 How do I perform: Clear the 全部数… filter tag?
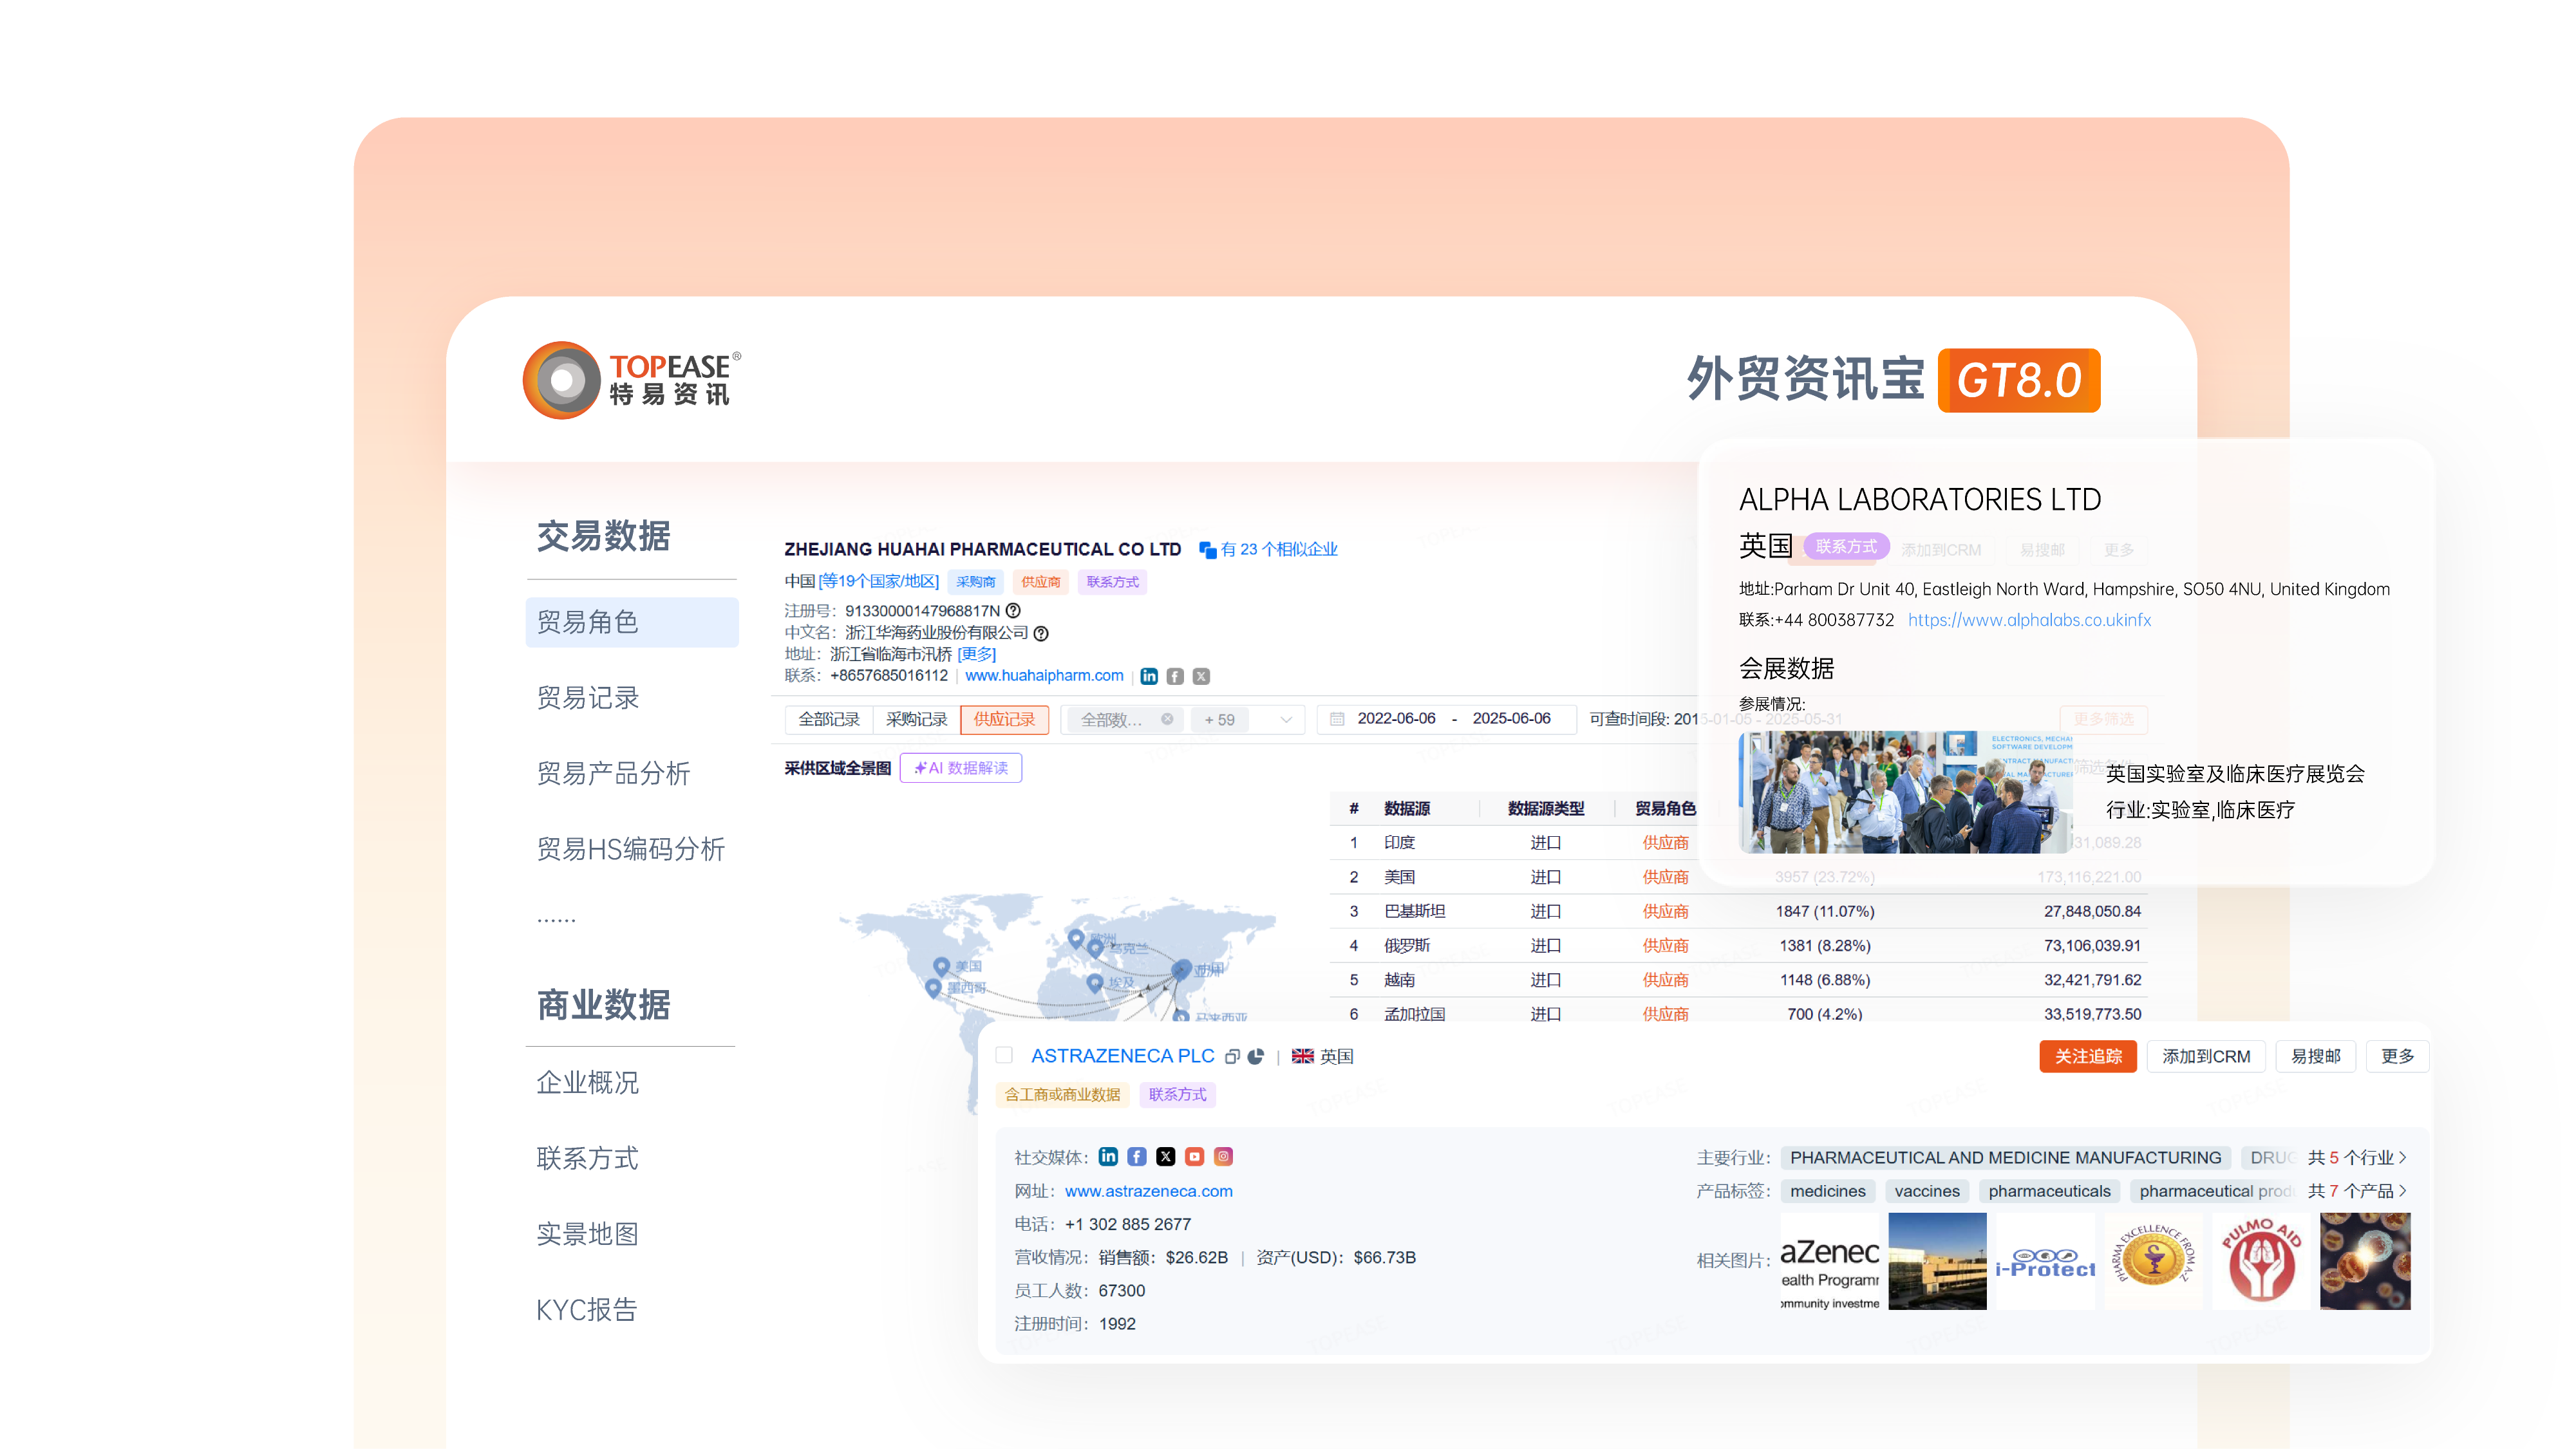pyautogui.click(x=1167, y=719)
